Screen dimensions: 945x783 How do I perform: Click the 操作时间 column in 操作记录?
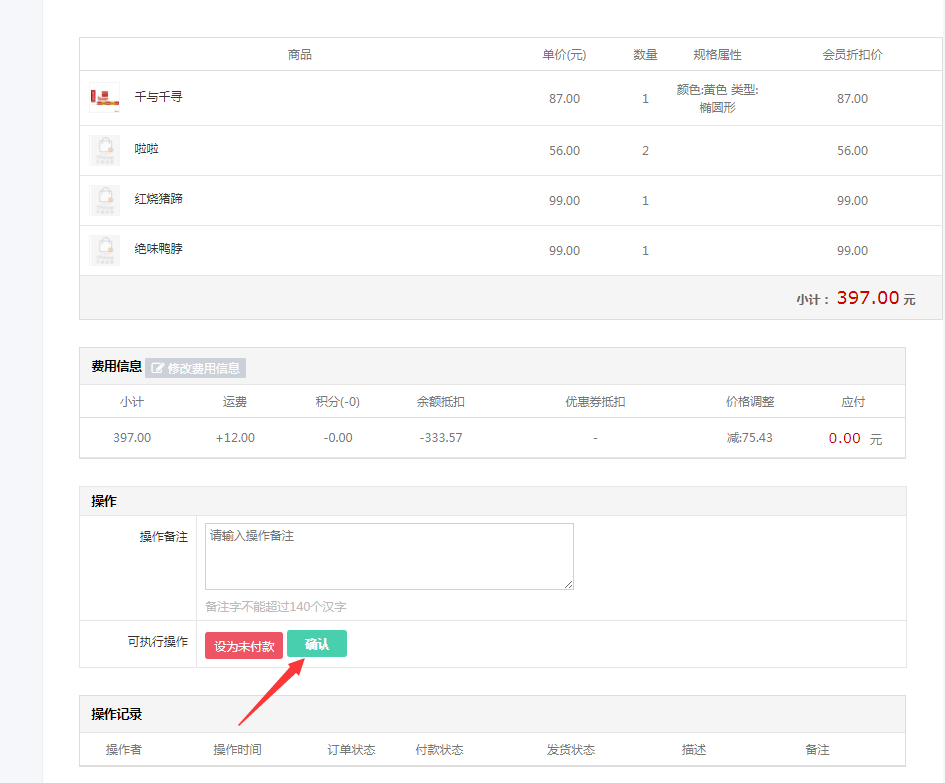237,750
